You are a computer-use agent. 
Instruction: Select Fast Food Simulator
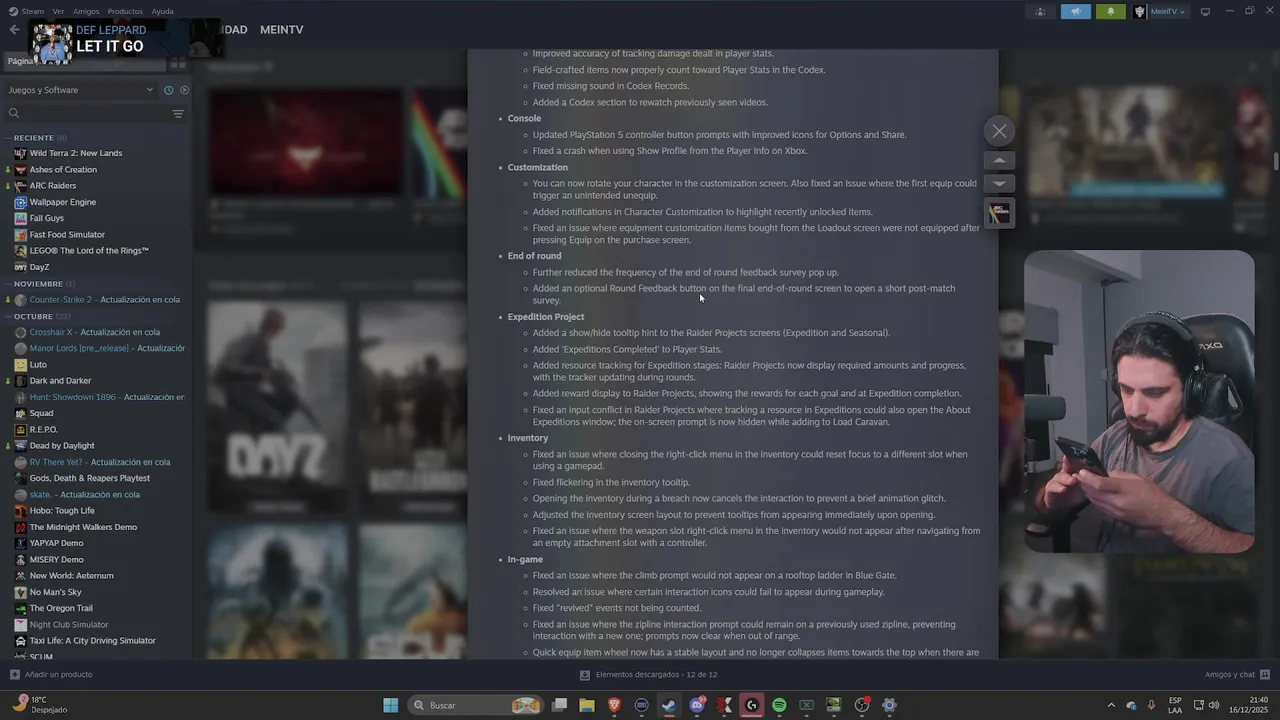point(67,235)
